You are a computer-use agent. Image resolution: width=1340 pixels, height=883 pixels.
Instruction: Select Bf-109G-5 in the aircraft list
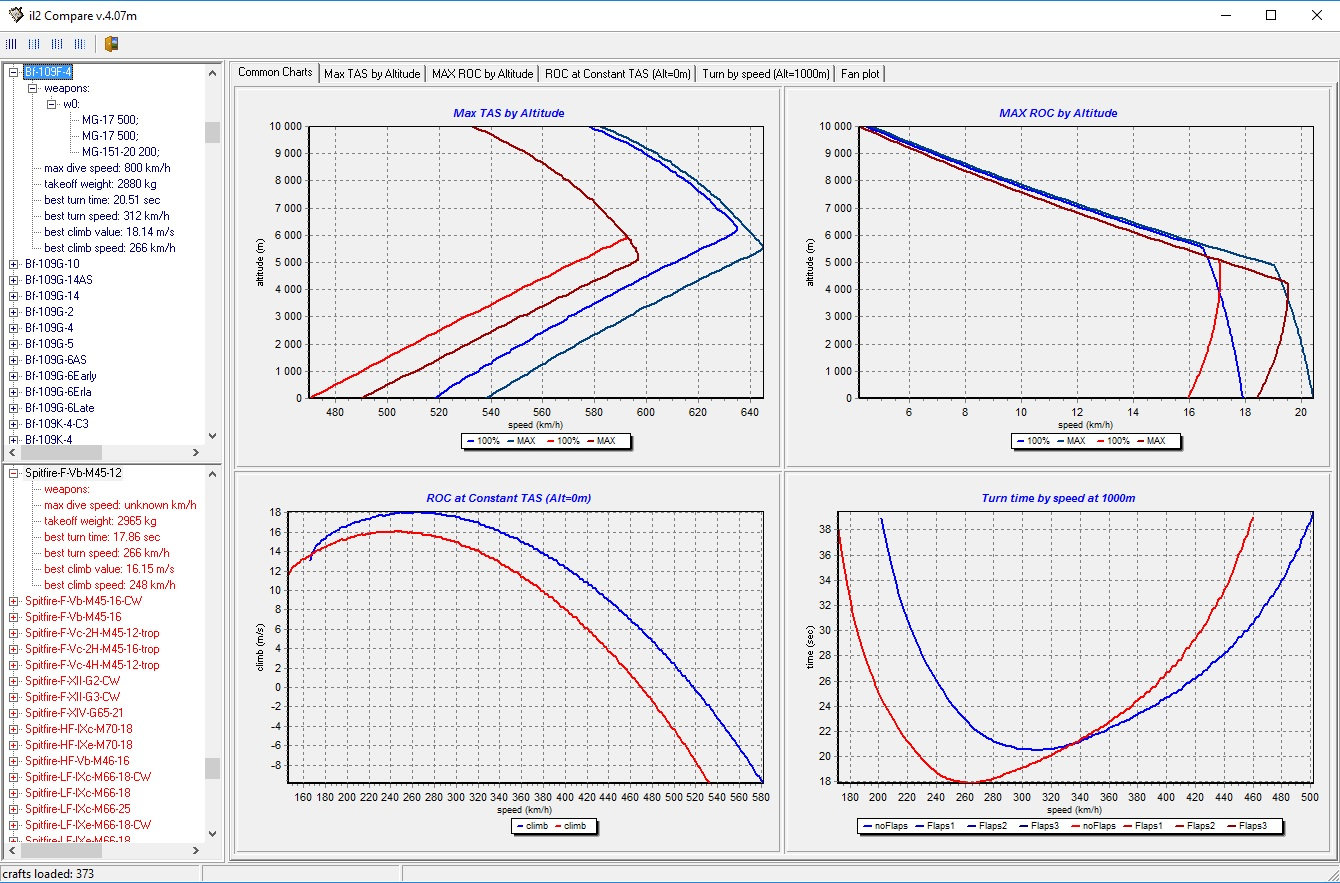click(49, 344)
